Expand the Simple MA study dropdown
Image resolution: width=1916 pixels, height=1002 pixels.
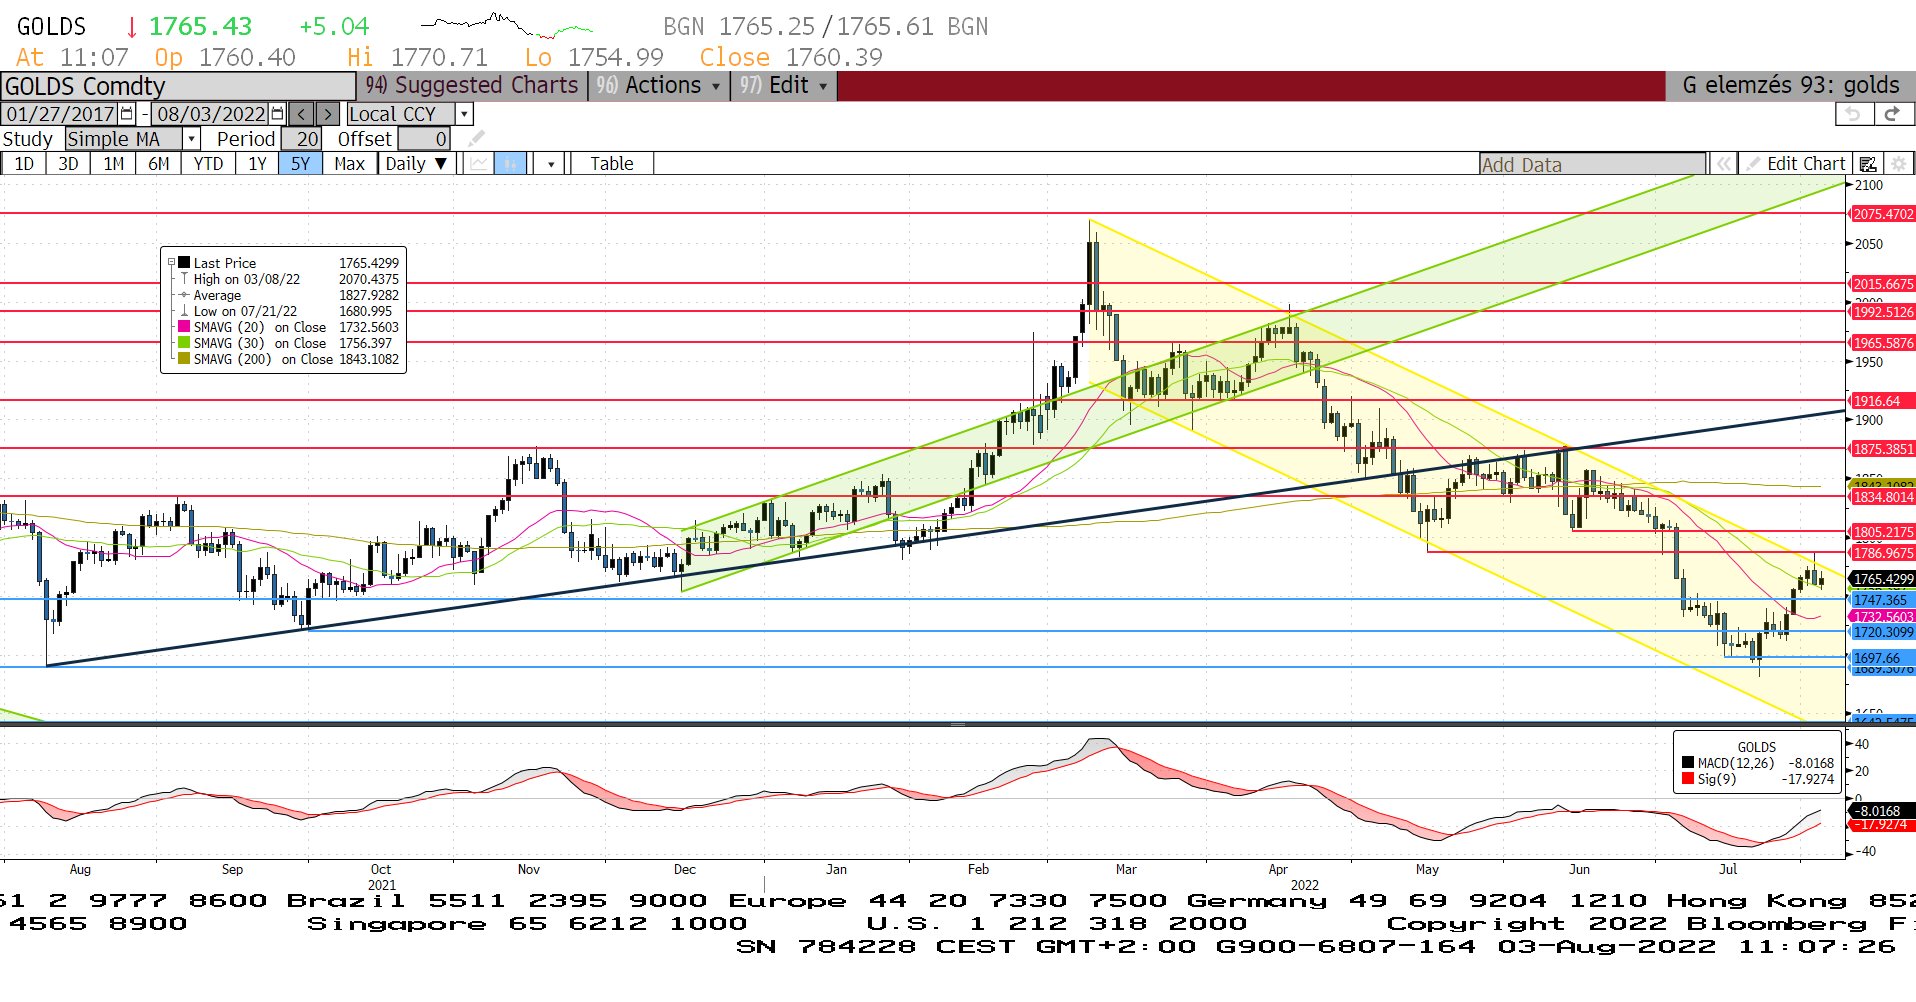tap(191, 139)
